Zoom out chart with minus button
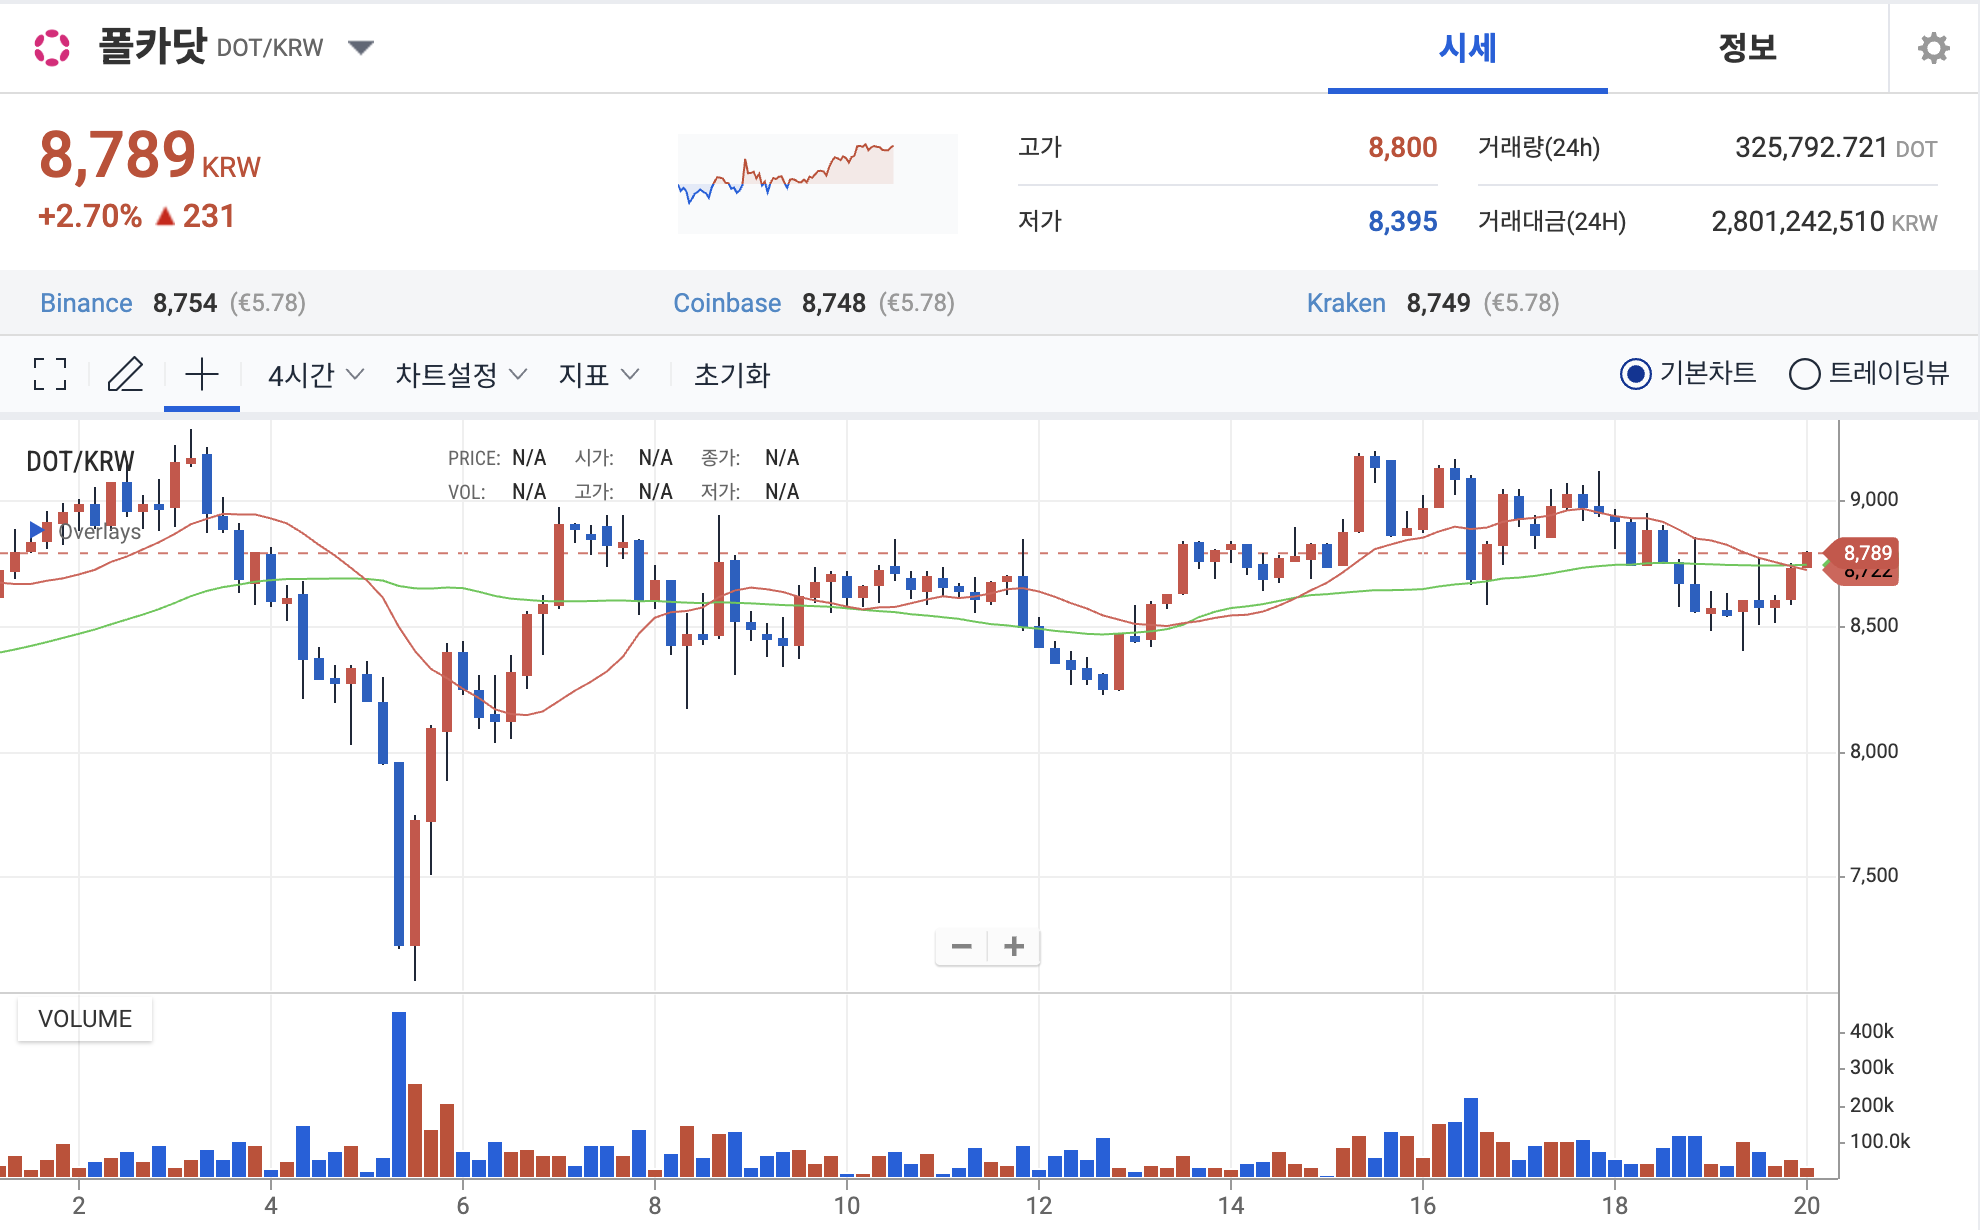 (x=962, y=946)
